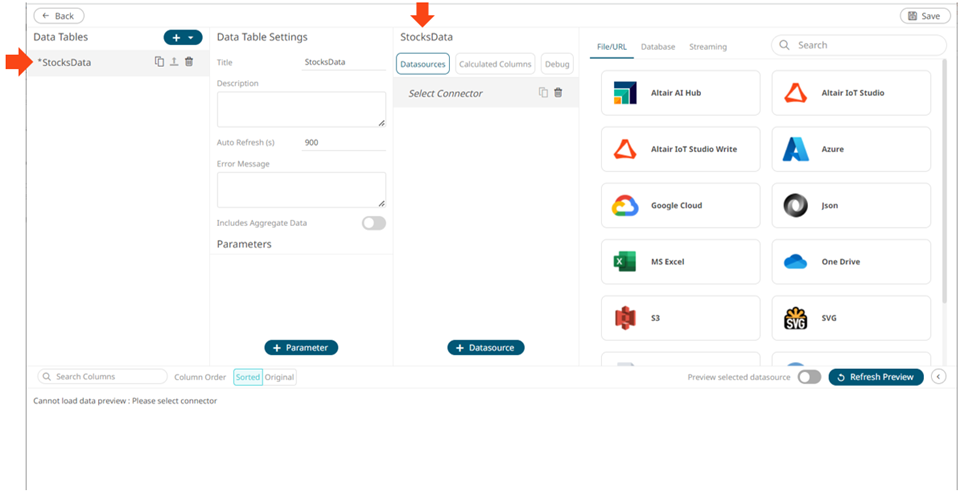Select the One Drive connector

click(x=851, y=262)
